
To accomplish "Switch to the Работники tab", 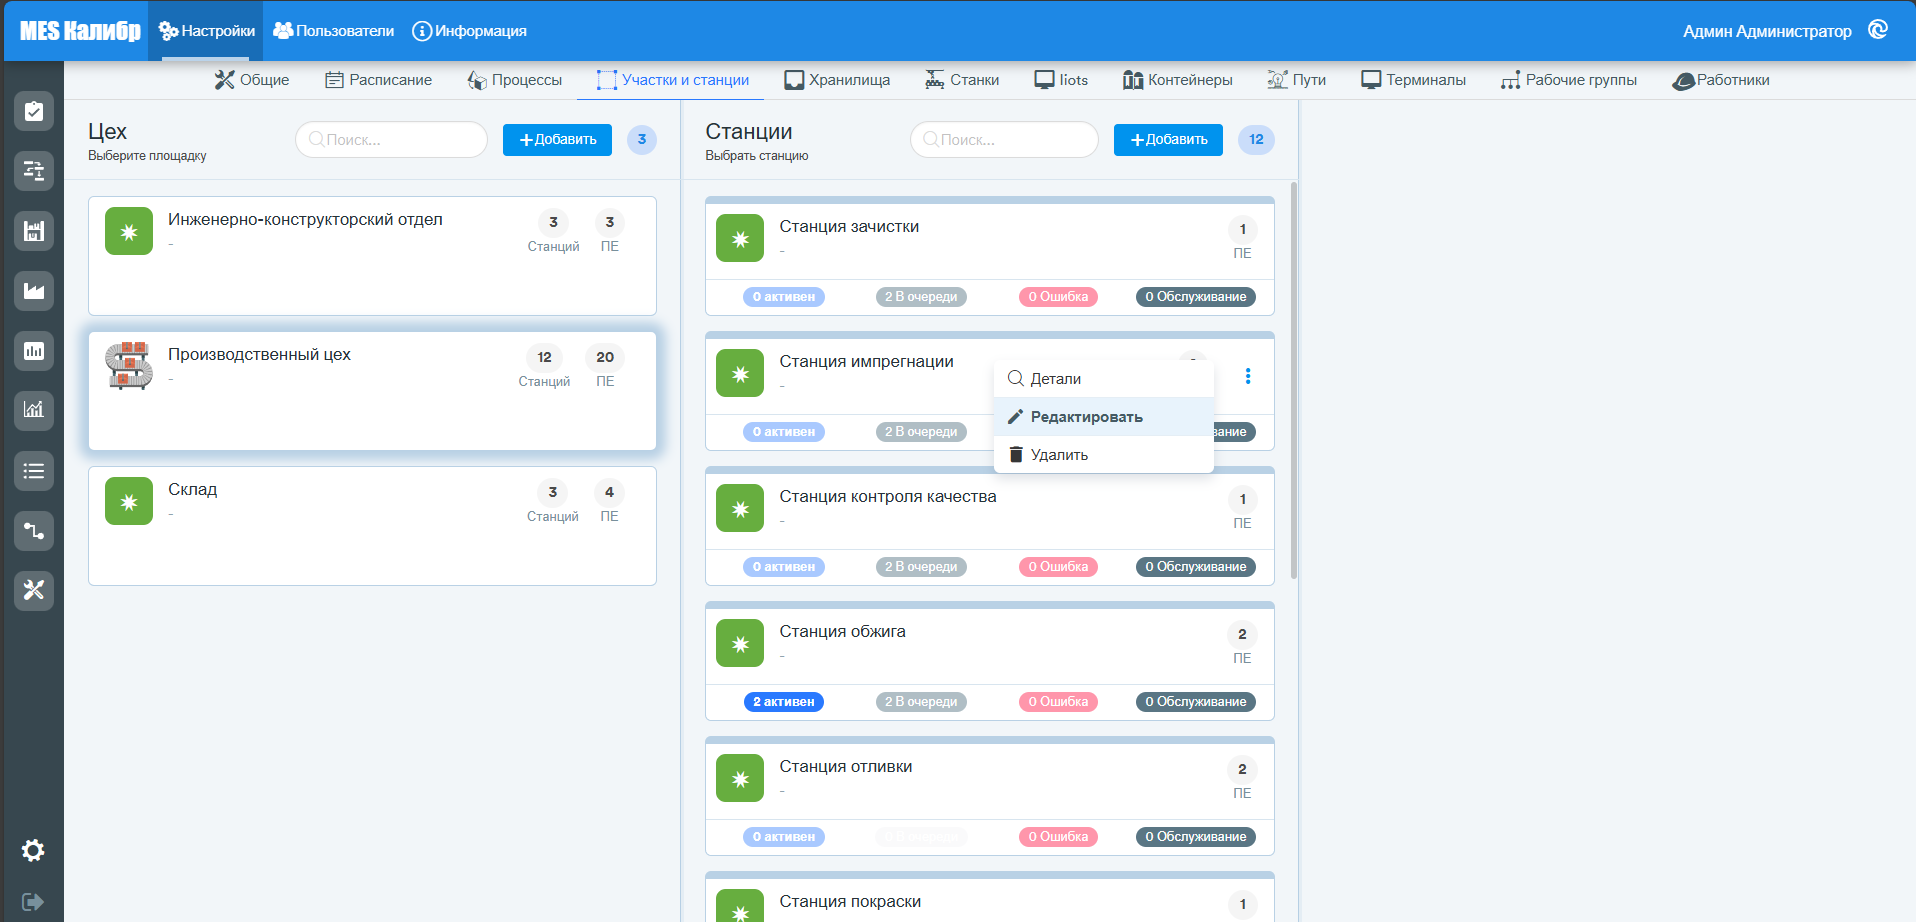I will click(1721, 80).
